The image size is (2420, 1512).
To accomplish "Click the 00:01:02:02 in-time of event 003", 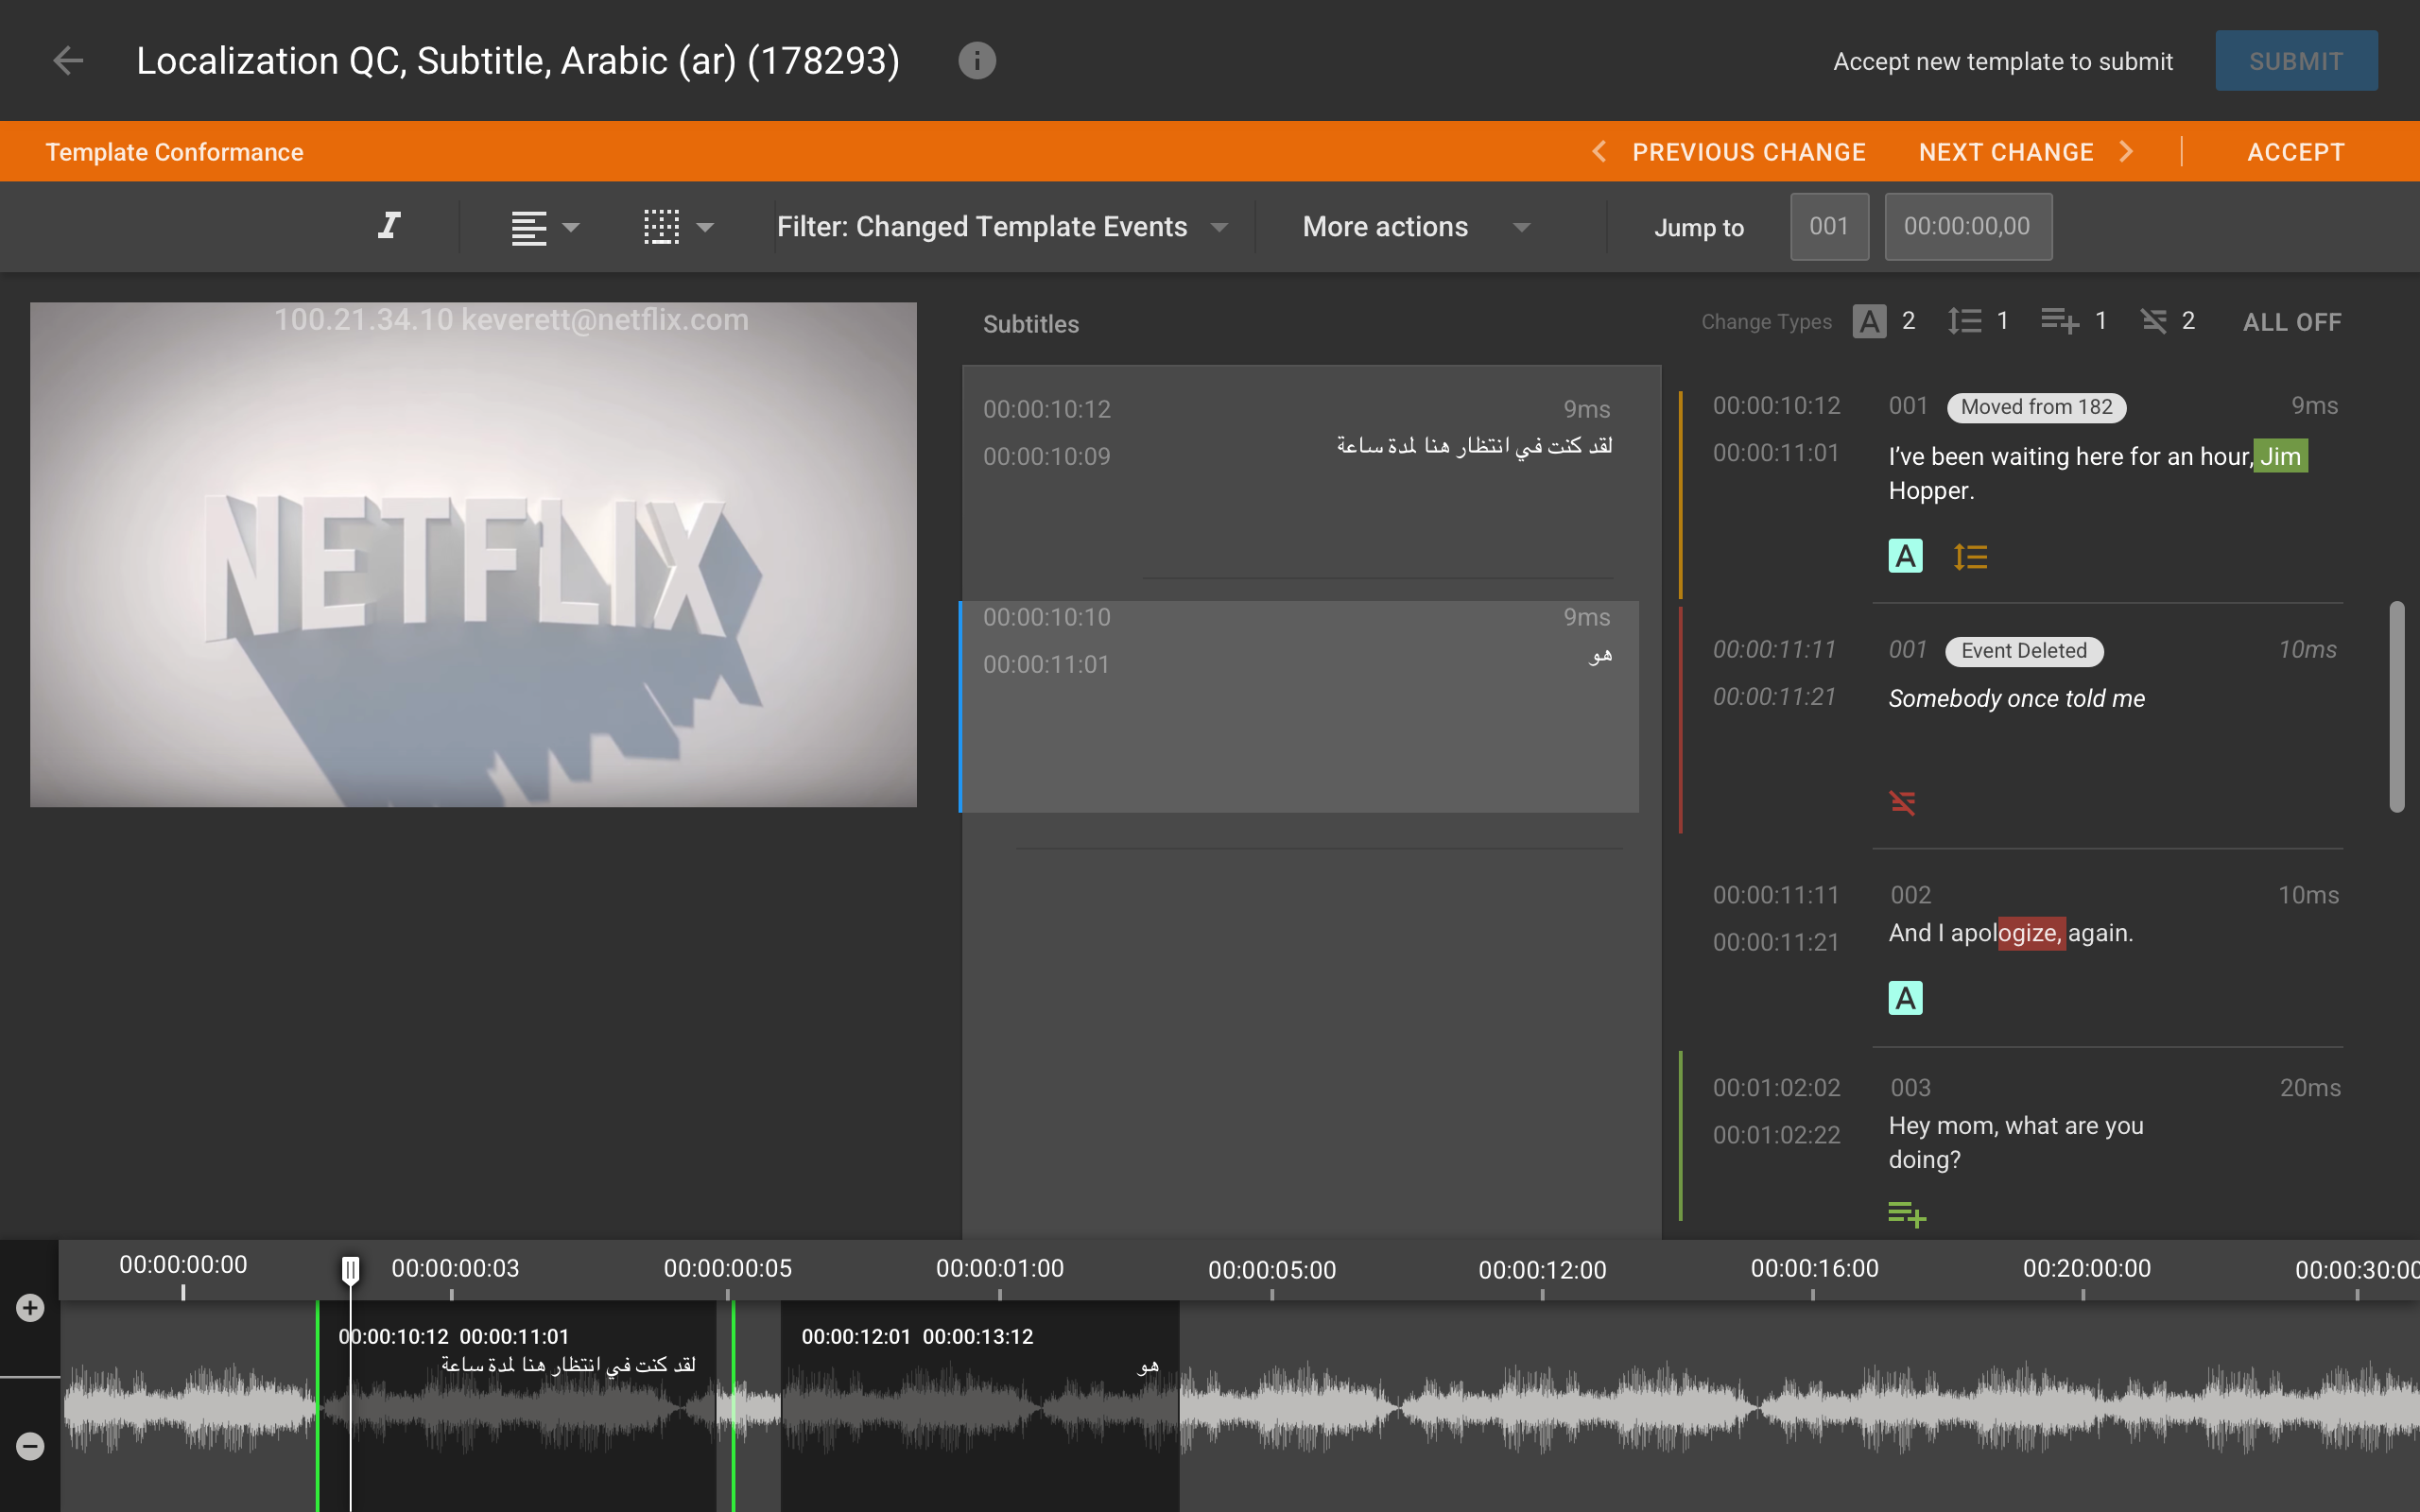I will 1776,1088.
